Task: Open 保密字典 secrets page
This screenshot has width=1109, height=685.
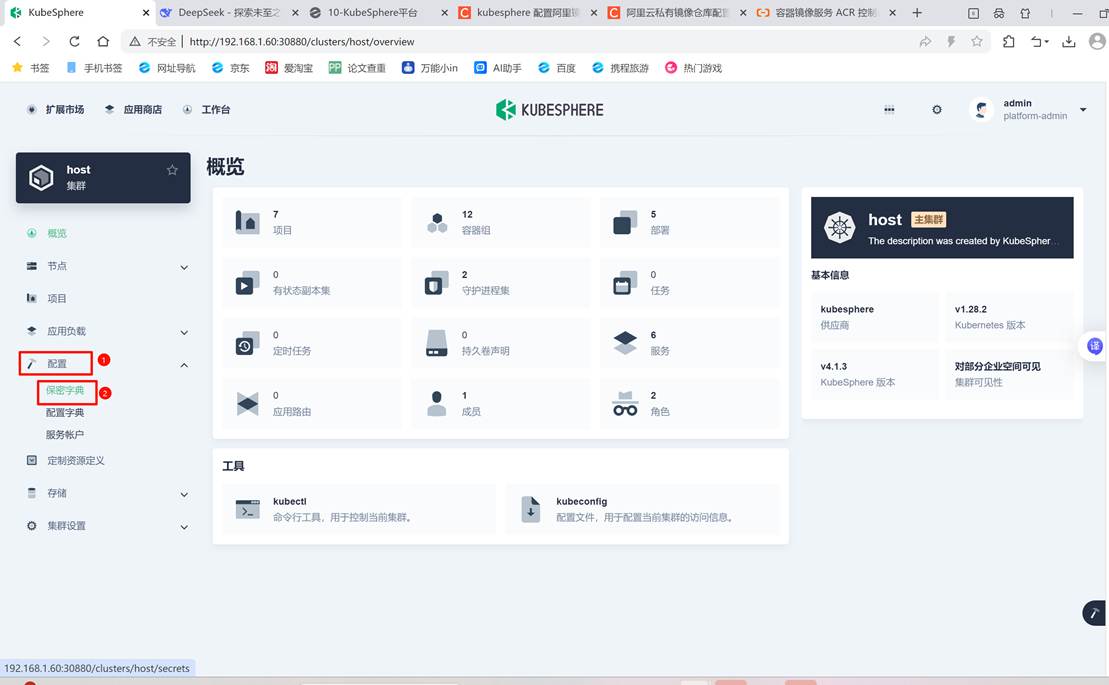Action: (65, 390)
